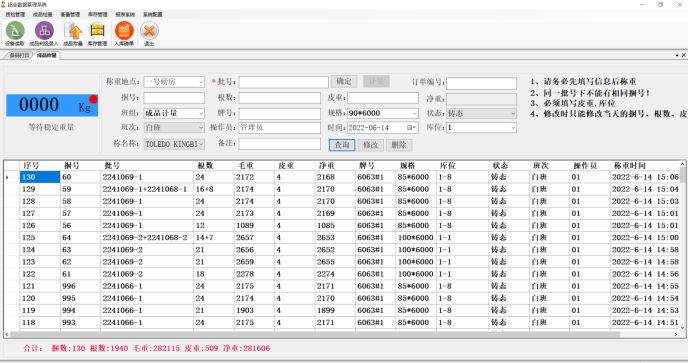Click the 删除 delete button

[x=399, y=145]
